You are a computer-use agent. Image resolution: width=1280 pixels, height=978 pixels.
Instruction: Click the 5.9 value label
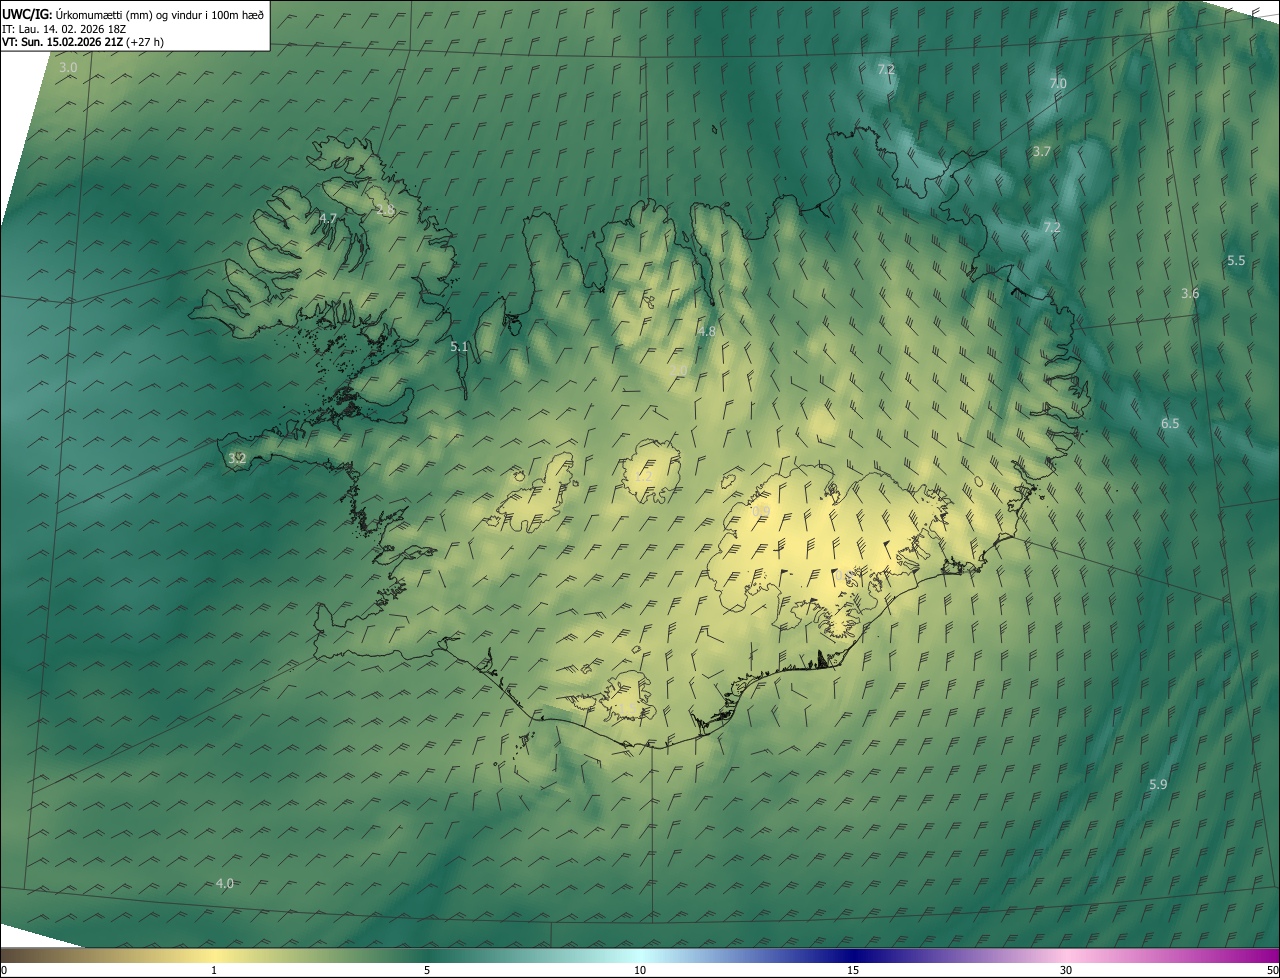[1158, 784]
